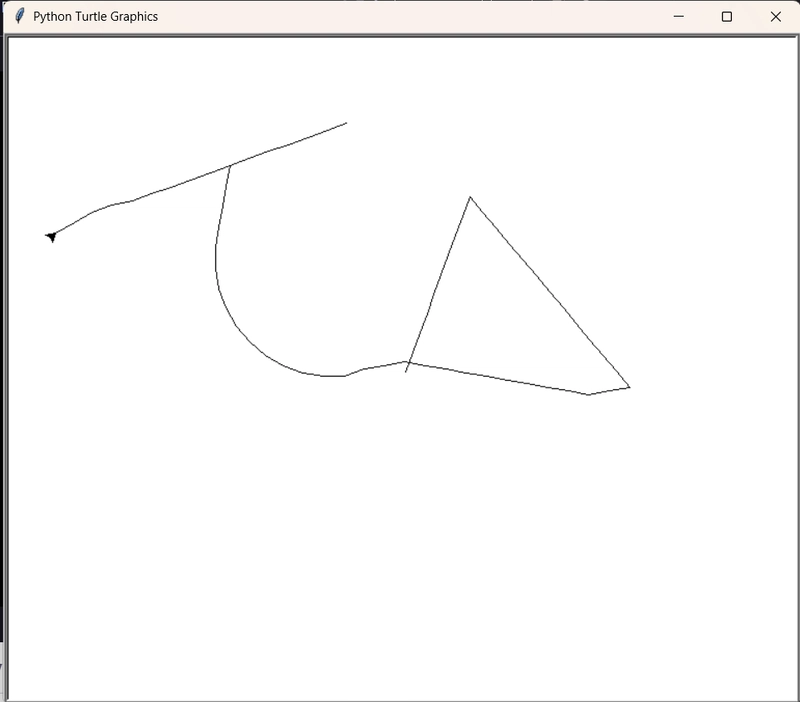This screenshot has width=800, height=702.
Task: Click the "Python Turtle Graphics" title text
Action: 95,16
